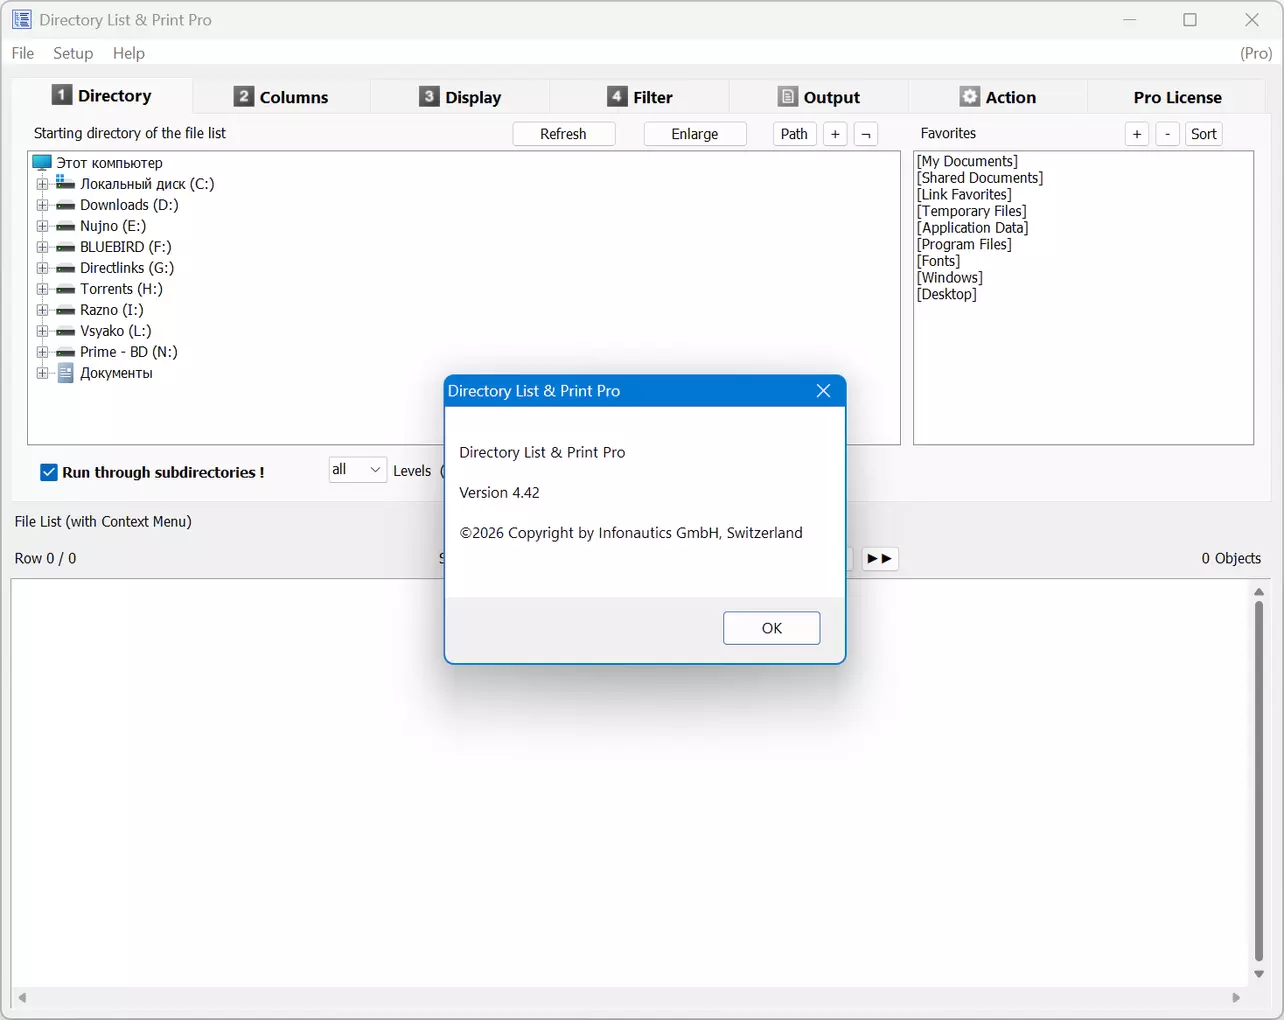Select [Fonts] in Favorites
This screenshot has height=1020, width=1284.
pos(939,261)
